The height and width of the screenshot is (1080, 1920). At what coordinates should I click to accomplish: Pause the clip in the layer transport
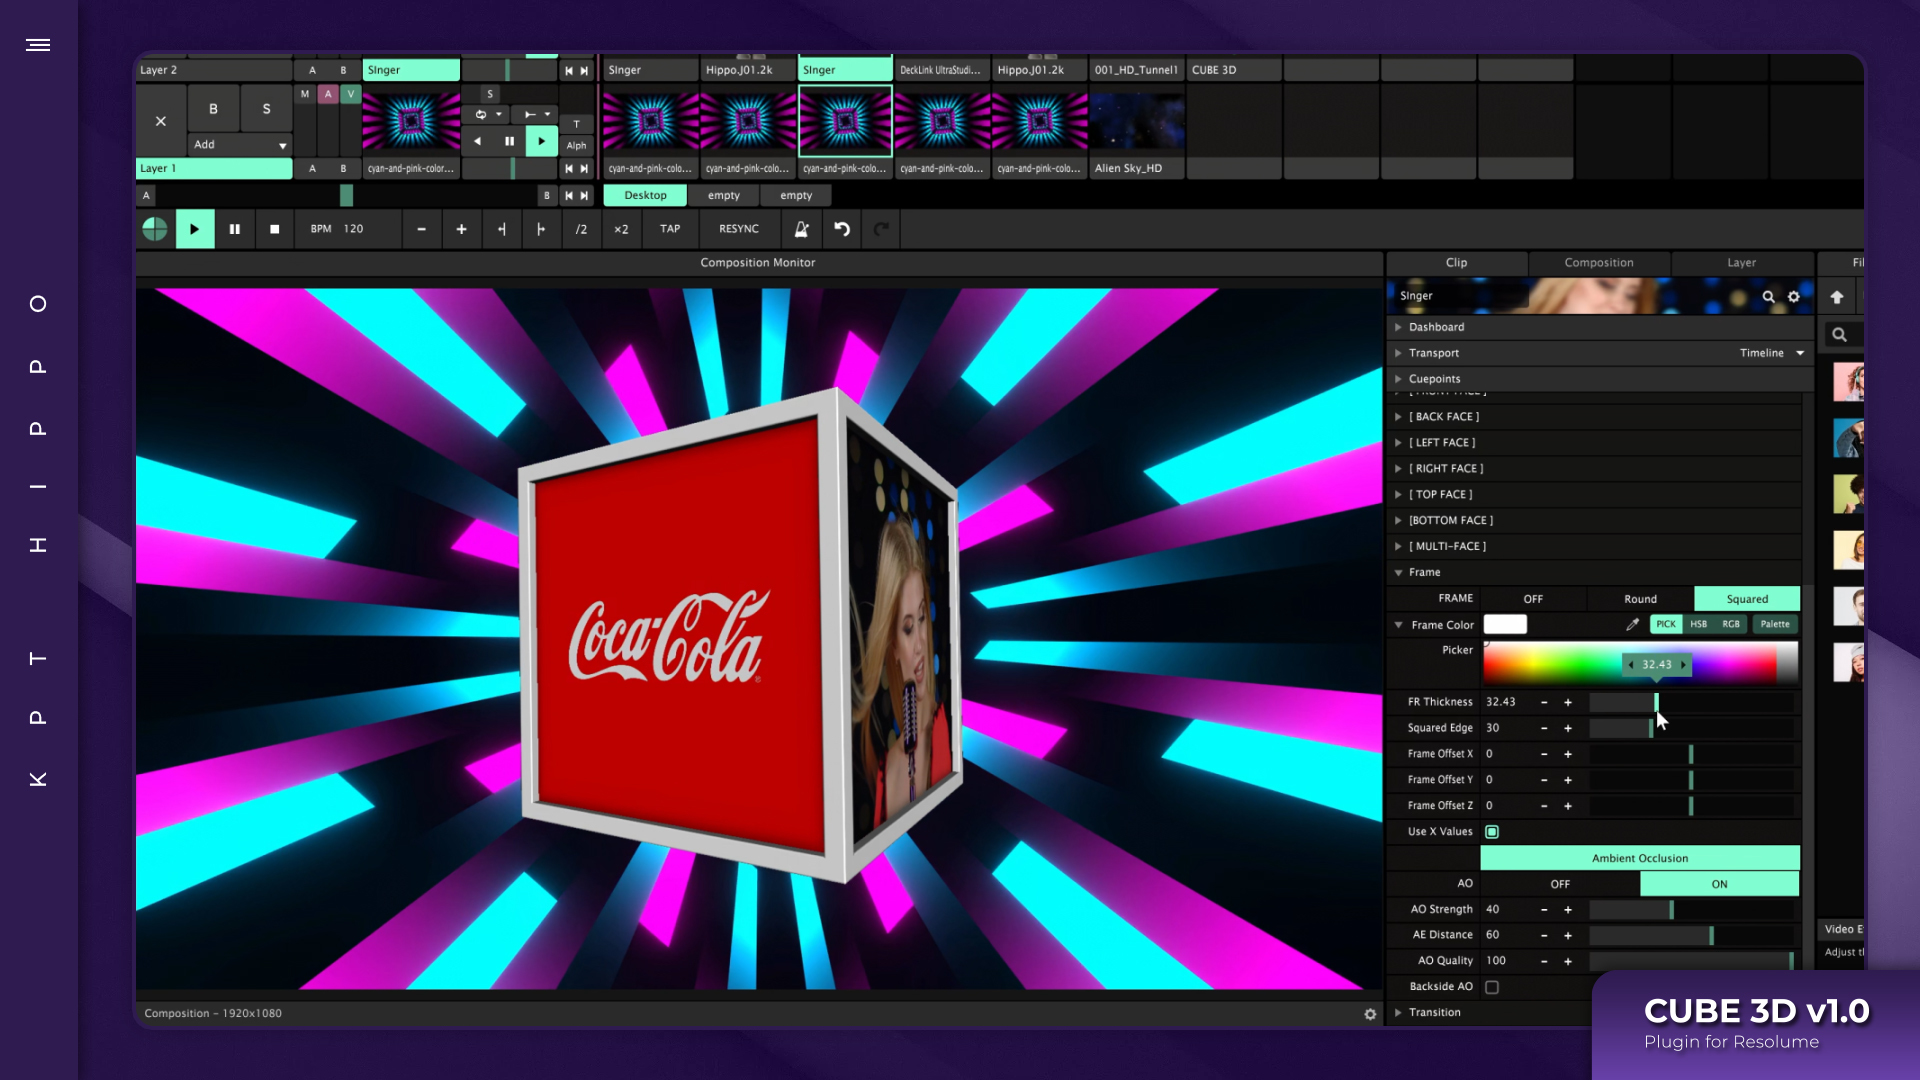coord(510,141)
